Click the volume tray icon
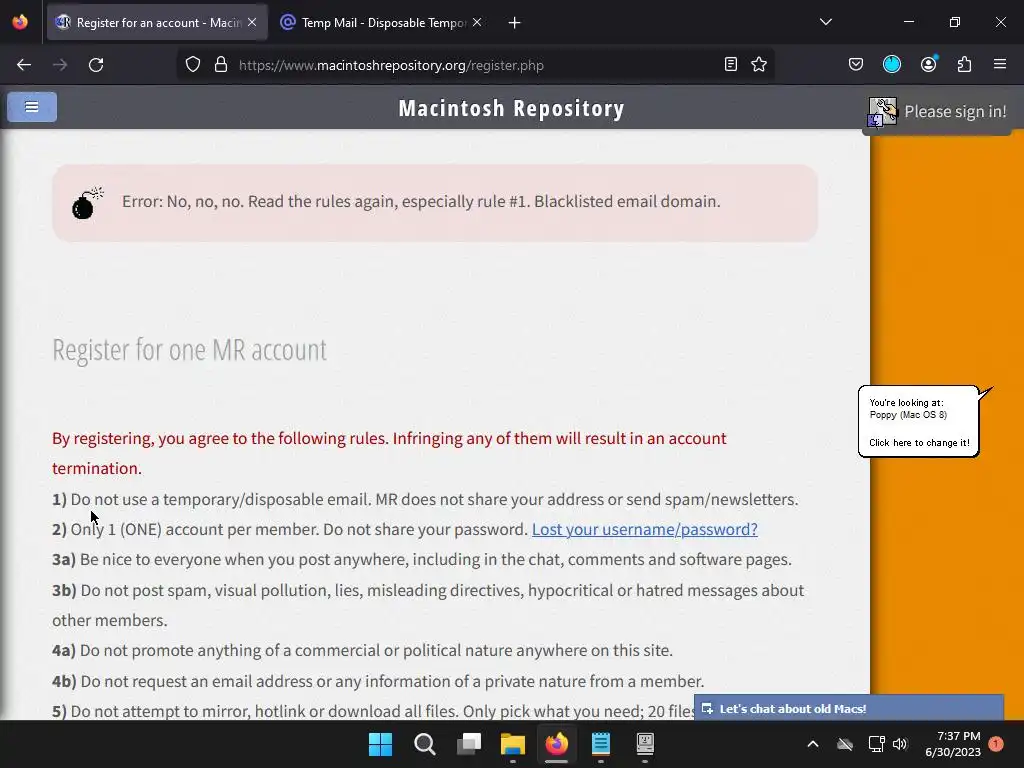The width and height of the screenshot is (1024, 768). pos(900,744)
